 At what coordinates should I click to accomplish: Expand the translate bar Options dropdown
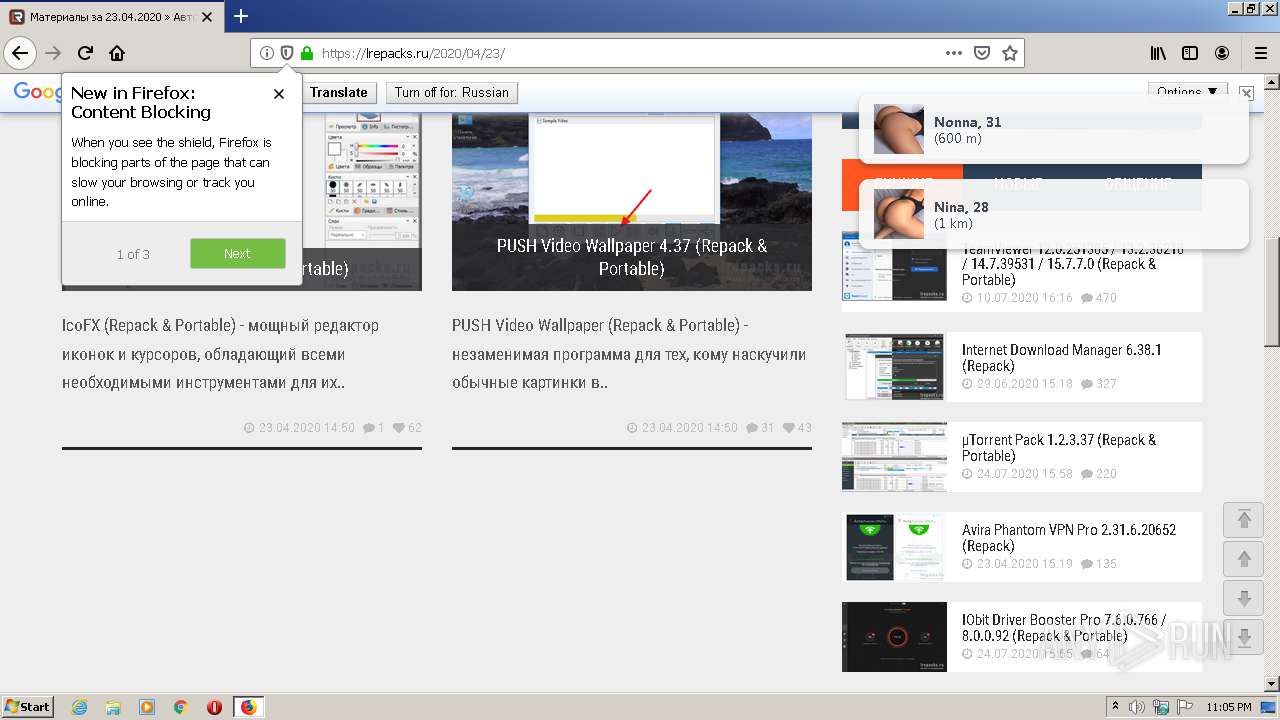pos(1188,92)
